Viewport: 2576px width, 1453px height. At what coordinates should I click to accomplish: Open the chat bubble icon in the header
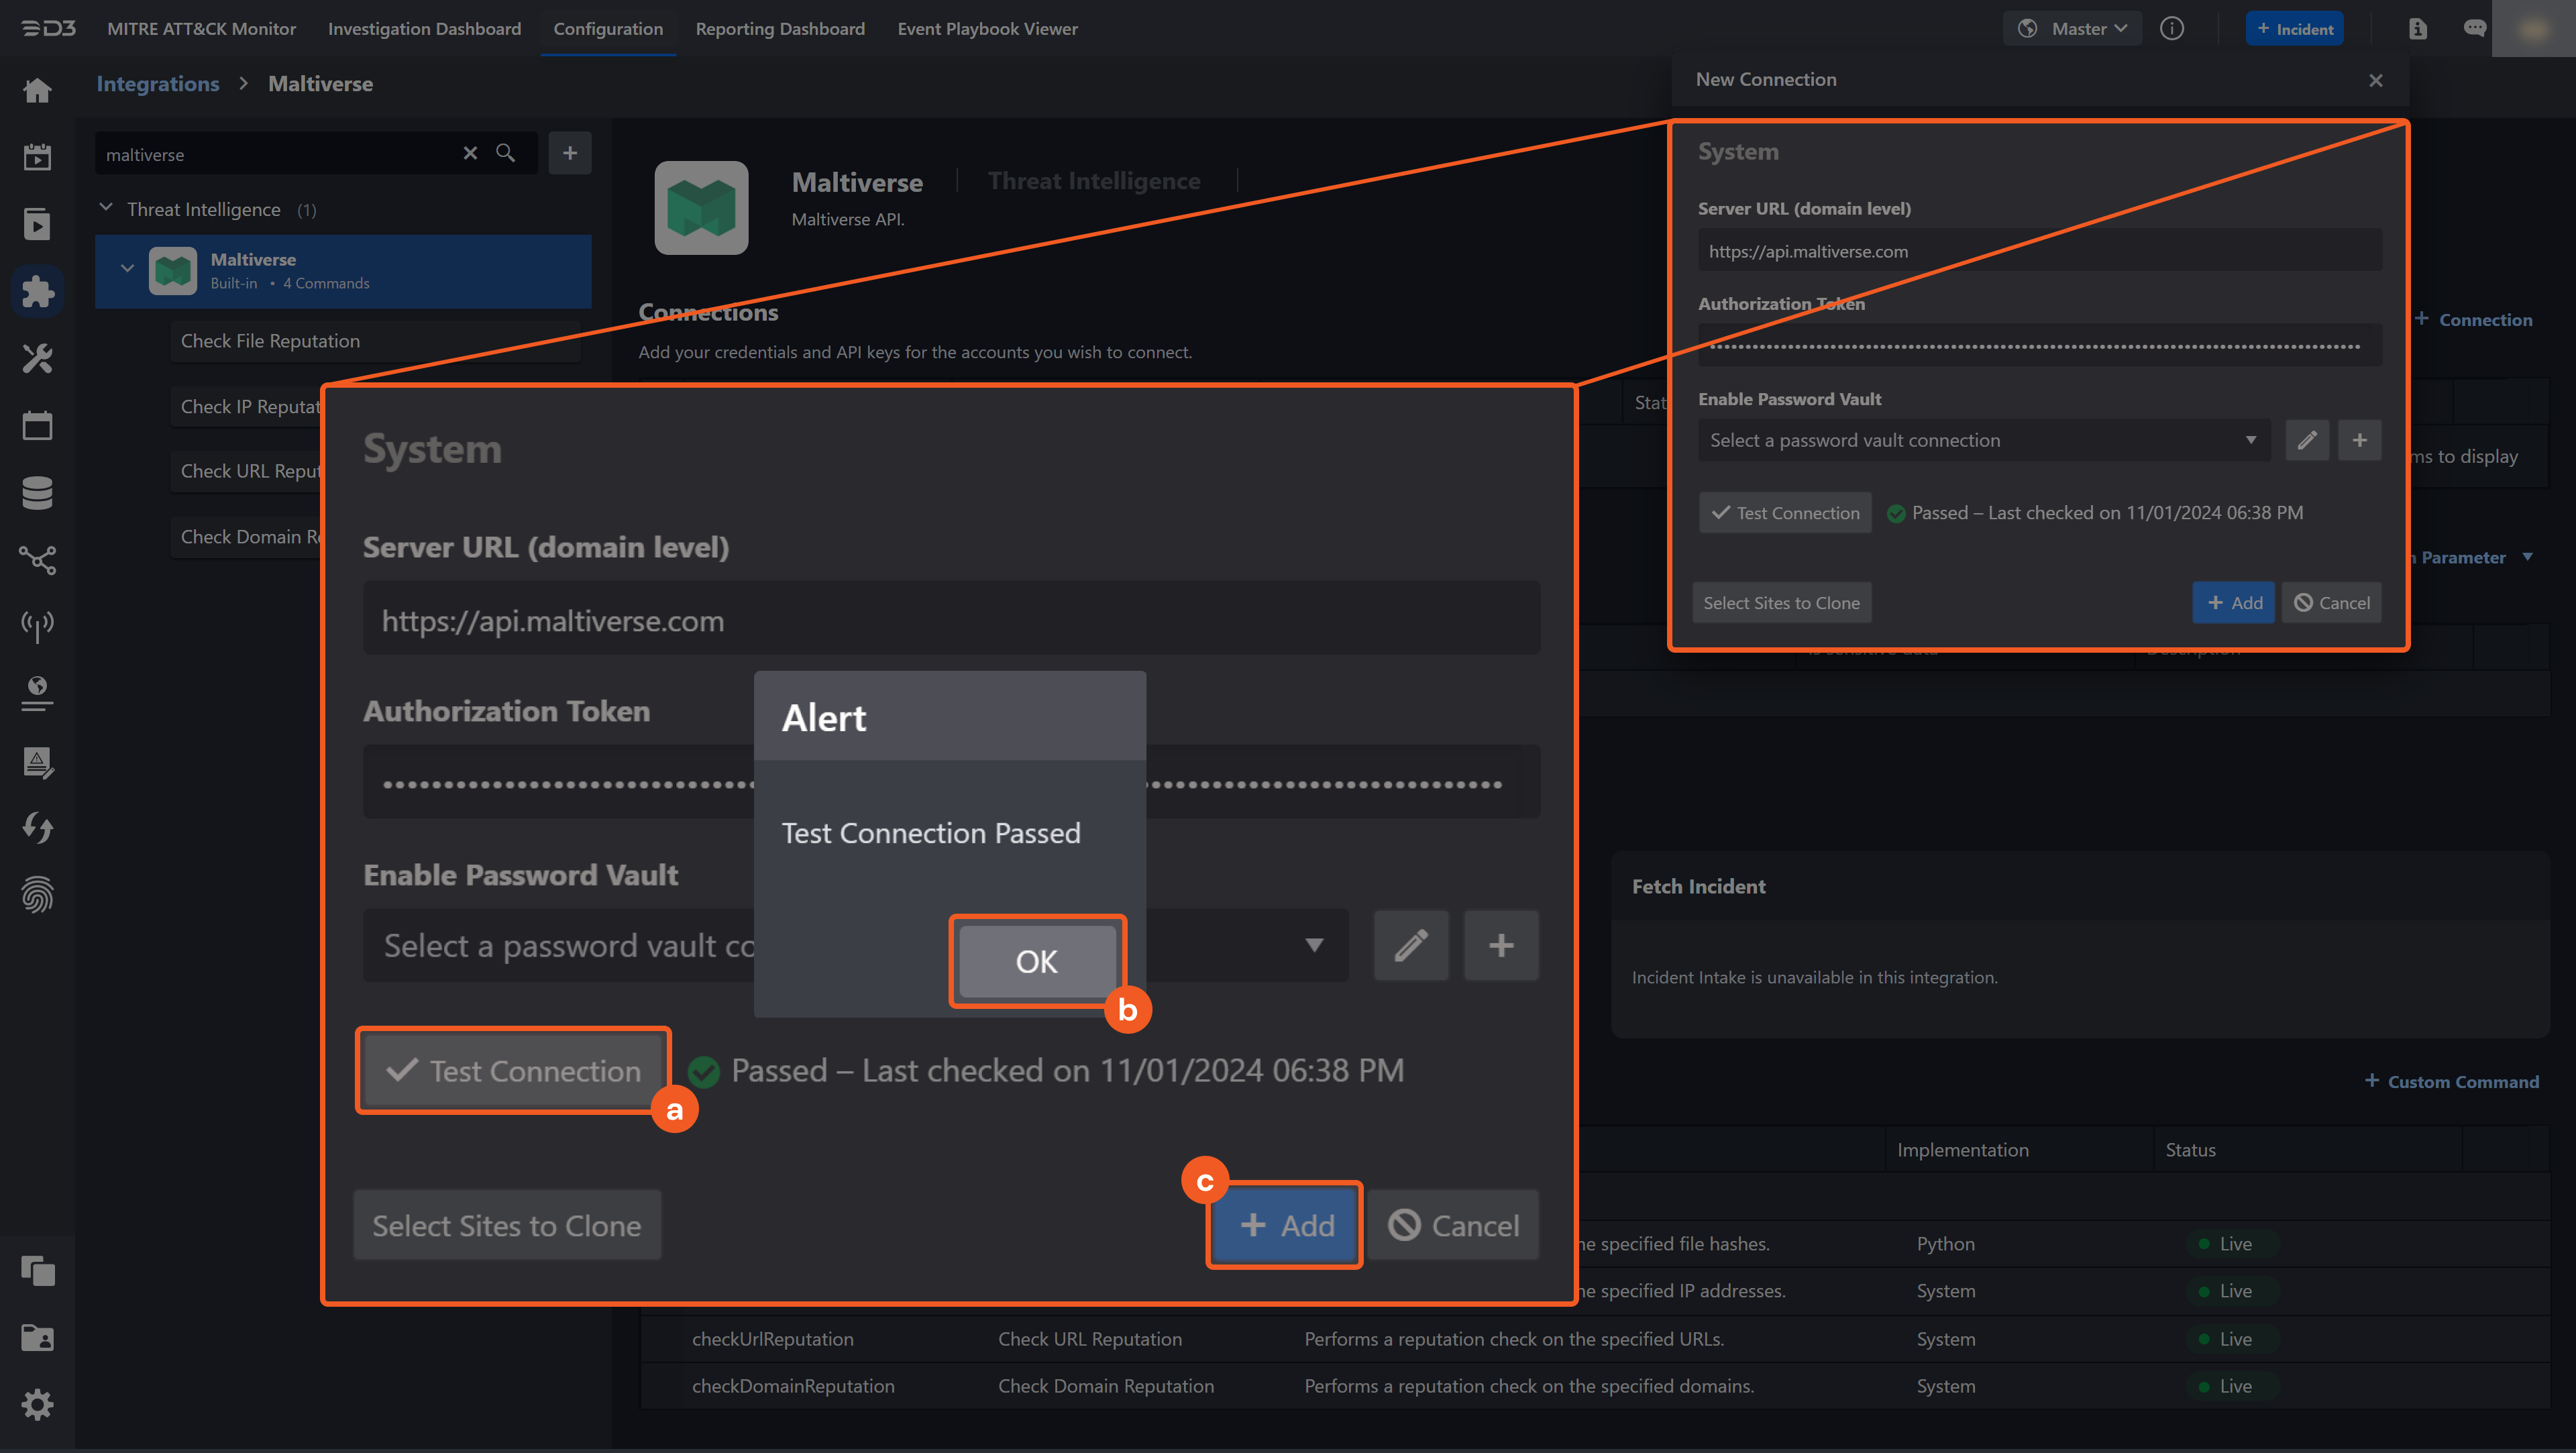tap(2476, 28)
